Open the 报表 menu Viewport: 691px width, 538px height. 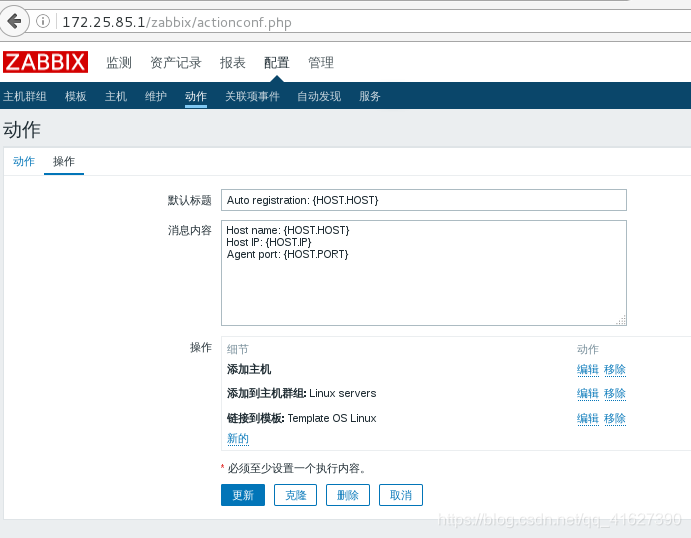tap(233, 63)
